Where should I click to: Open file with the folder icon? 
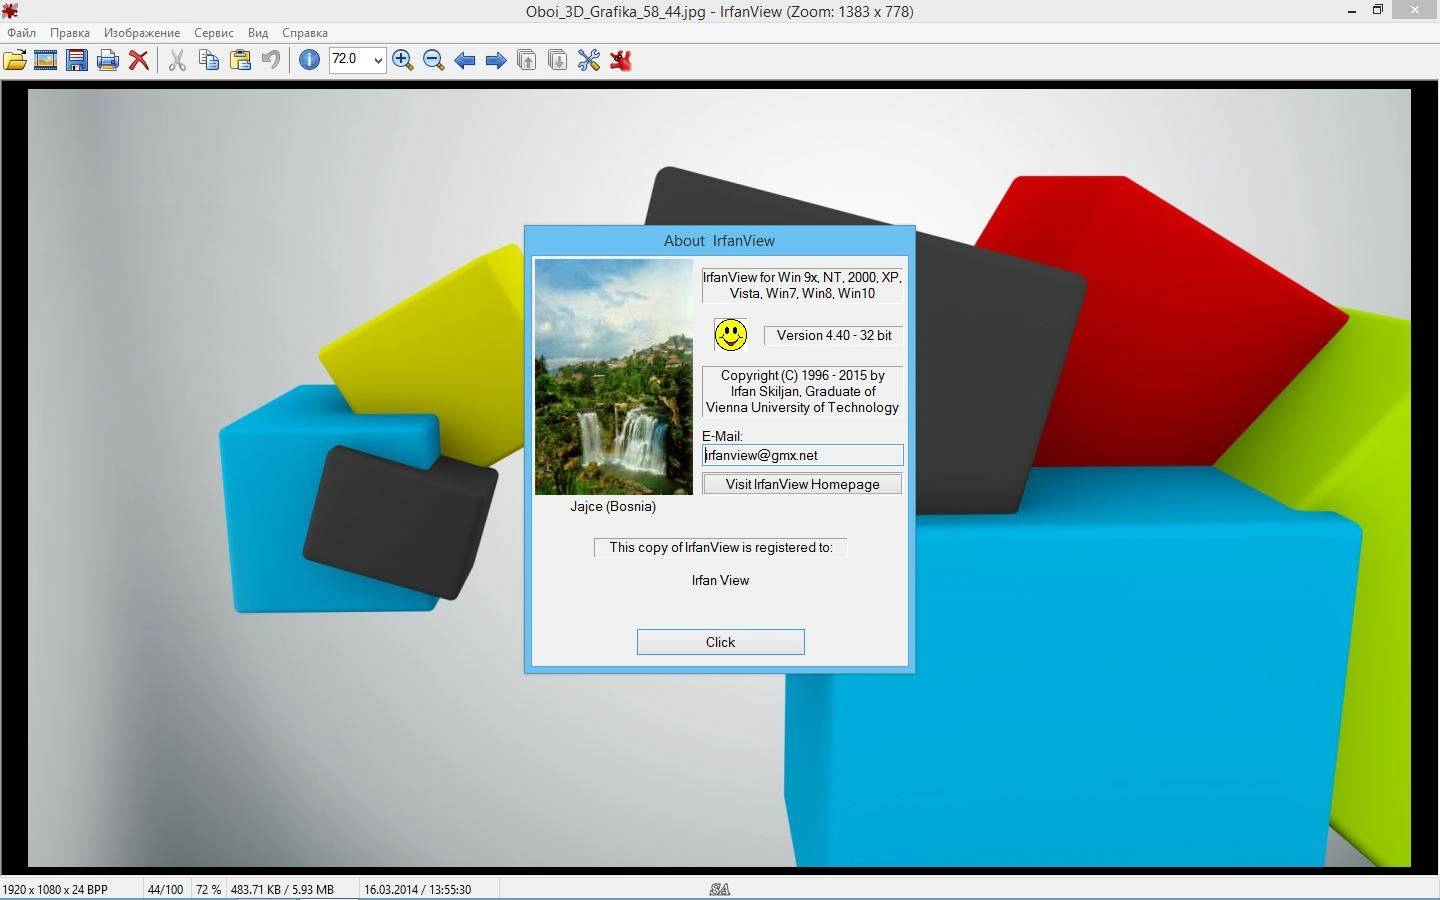point(15,60)
